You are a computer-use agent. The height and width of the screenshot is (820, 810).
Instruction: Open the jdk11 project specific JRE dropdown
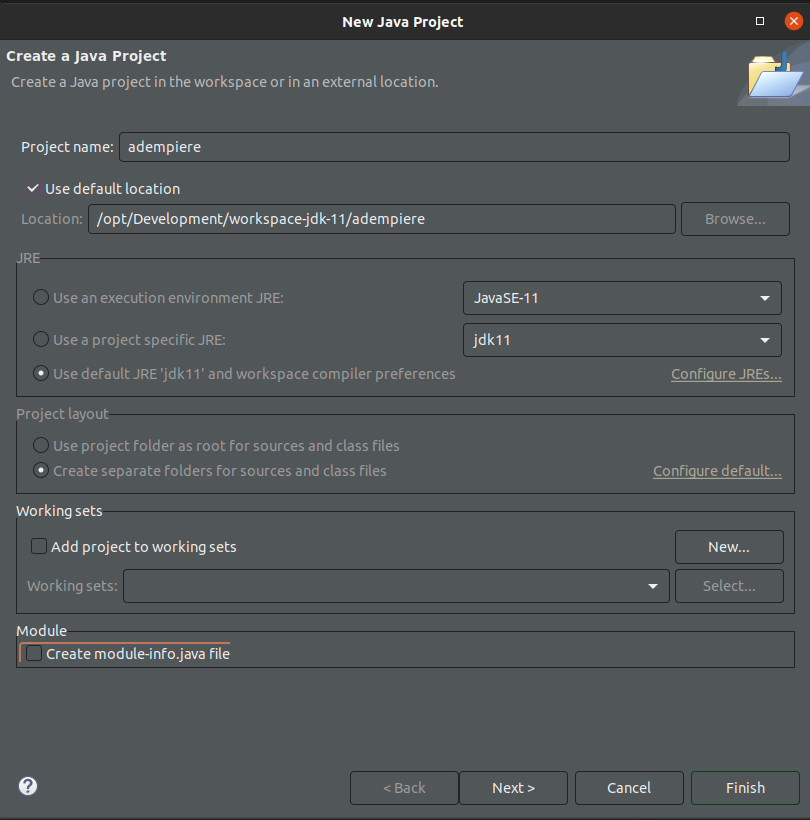tap(622, 340)
